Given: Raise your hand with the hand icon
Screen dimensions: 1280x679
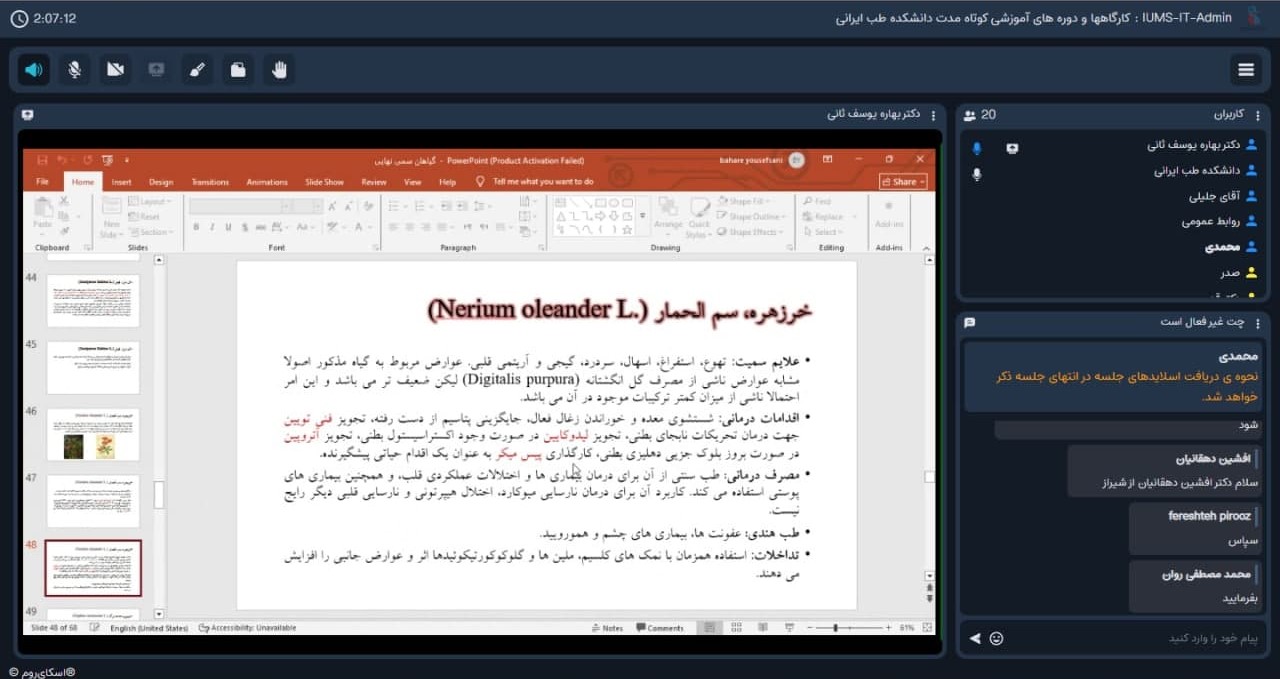Looking at the screenshot, I should pyautogui.click(x=280, y=69).
